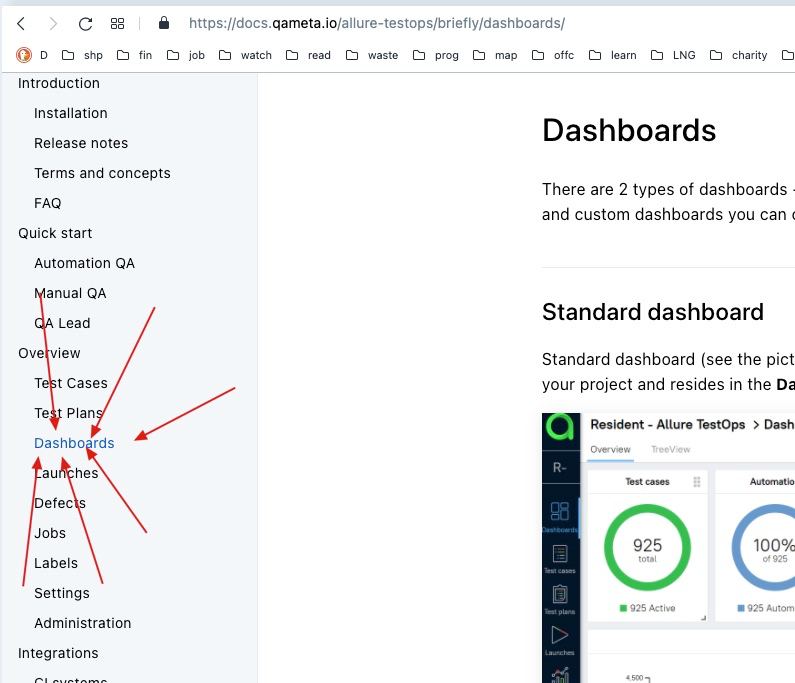Open the shp bookmarks folder
The image size is (795, 683).
tap(82, 55)
